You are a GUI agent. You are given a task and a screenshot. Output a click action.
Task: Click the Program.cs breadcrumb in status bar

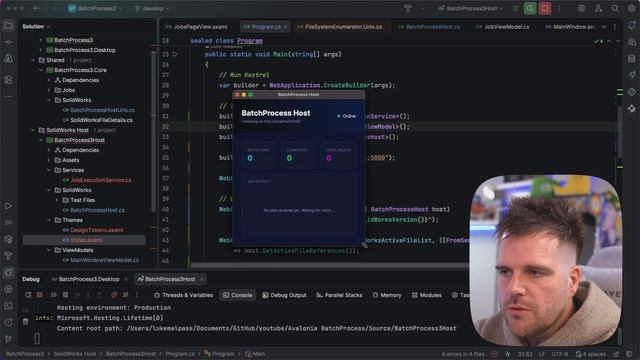(180, 354)
